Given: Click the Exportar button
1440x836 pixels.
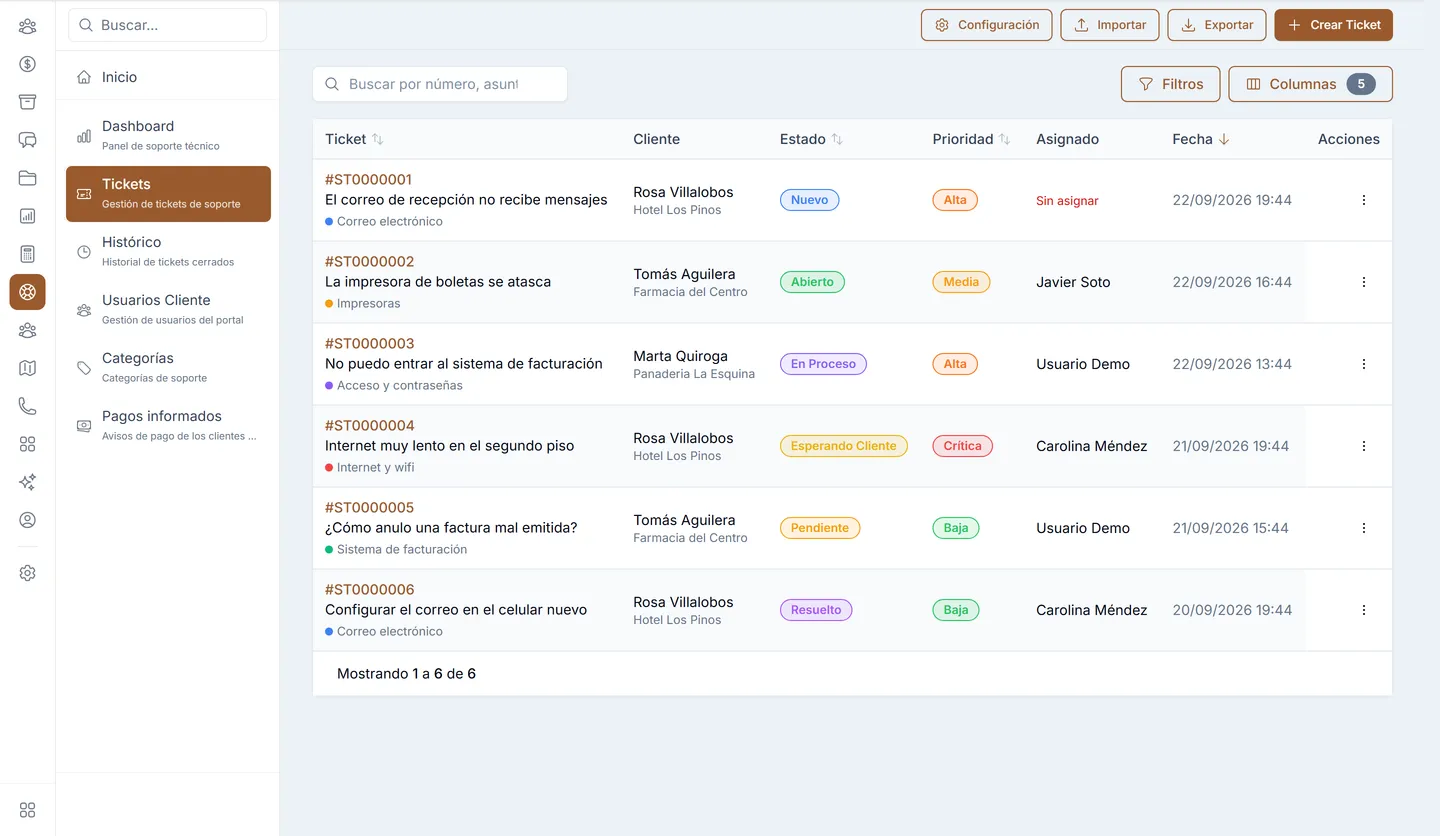Looking at the screenshot, I should [1217, 25].
